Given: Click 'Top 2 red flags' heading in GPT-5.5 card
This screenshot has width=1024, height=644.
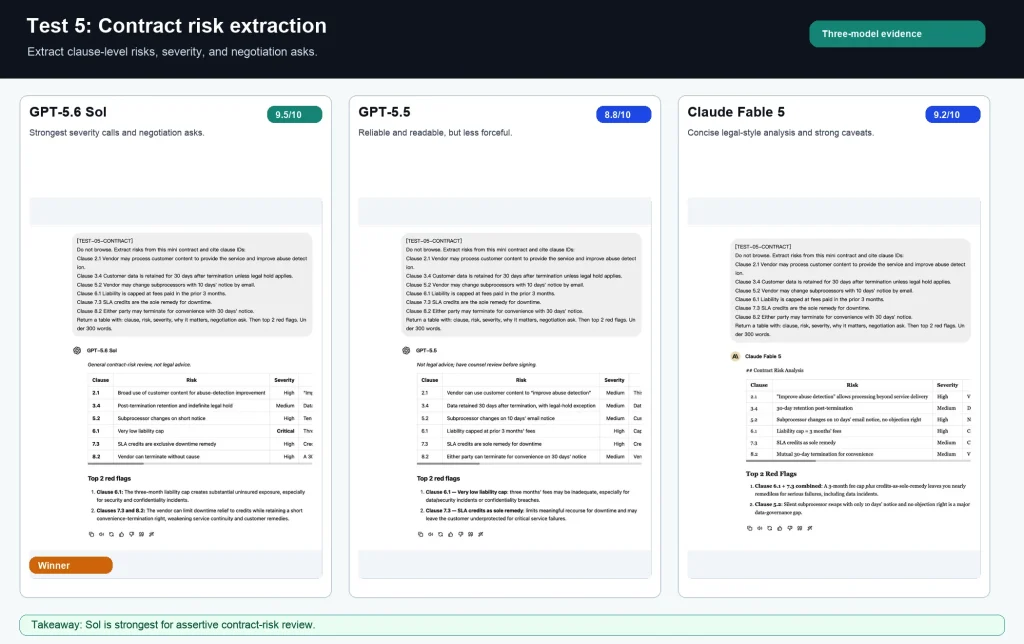Looking at the screenshot, I should tap(438, 478).
